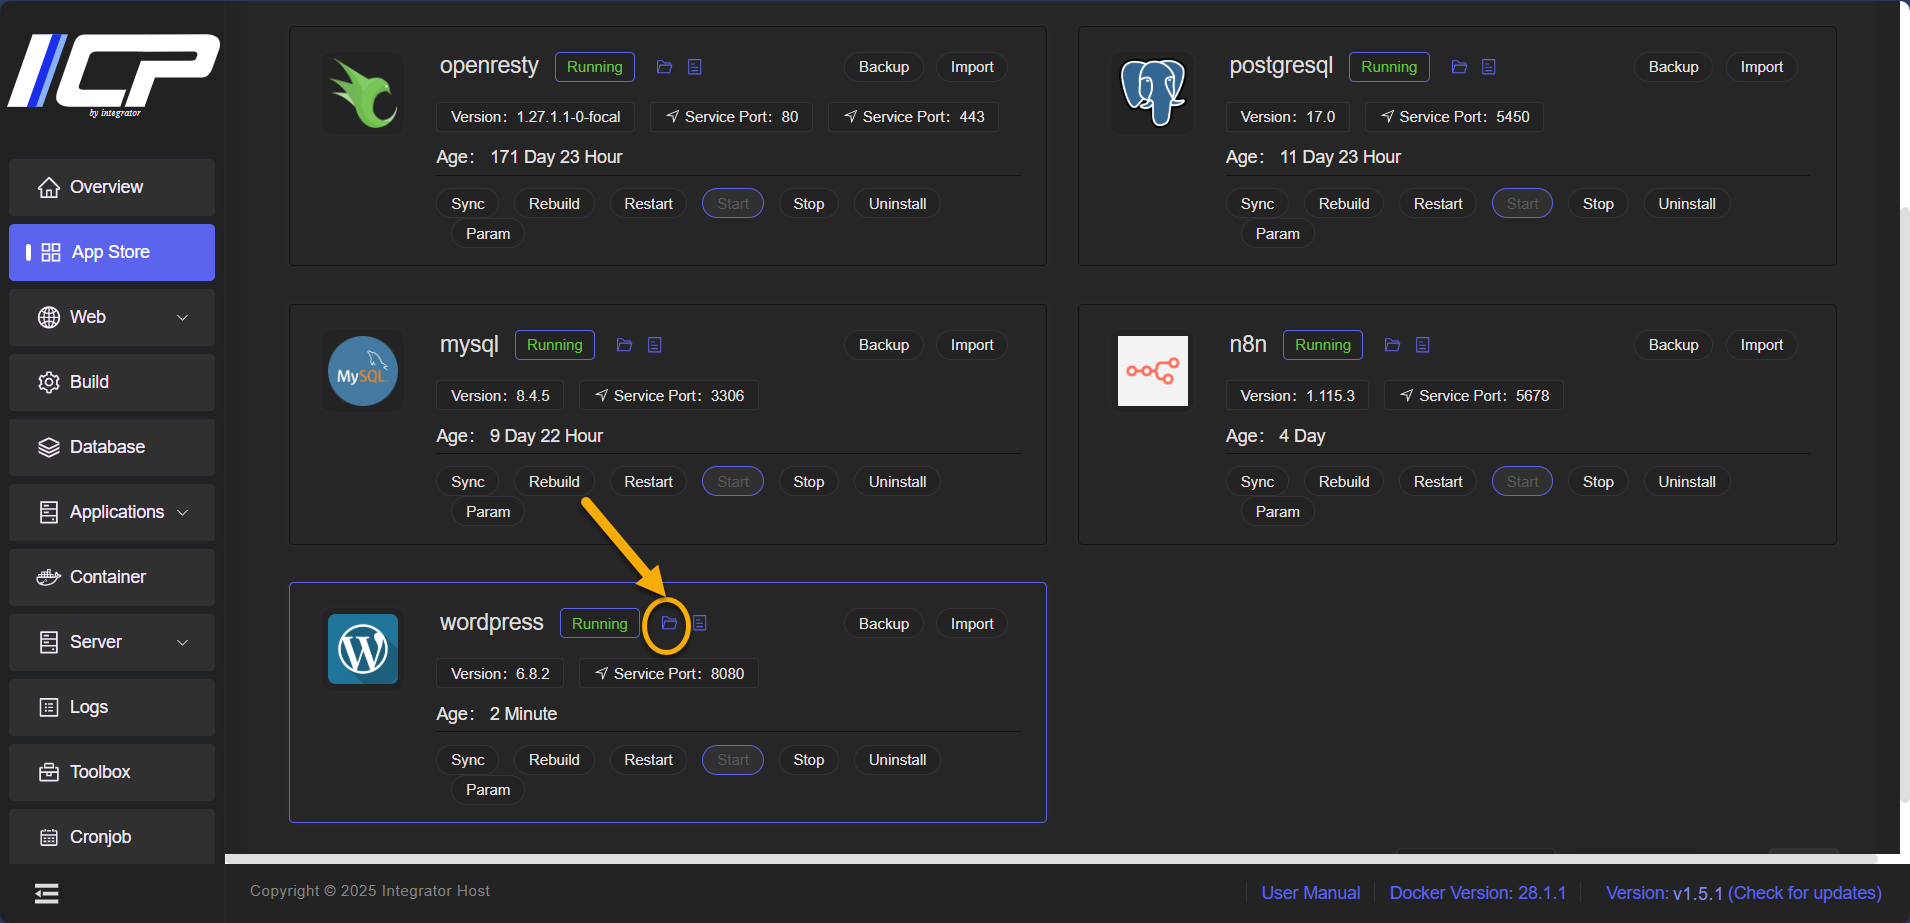Restart the wordpress app
Viewport: 1910px width, 923px height.
point(648,760)
